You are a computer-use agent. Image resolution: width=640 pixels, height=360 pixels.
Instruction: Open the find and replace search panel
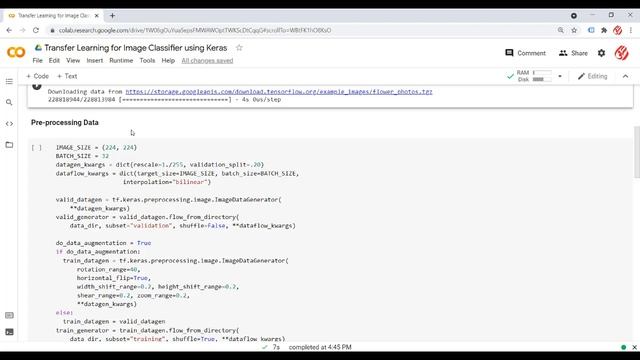pyautogui.click(x=9, y=102)
